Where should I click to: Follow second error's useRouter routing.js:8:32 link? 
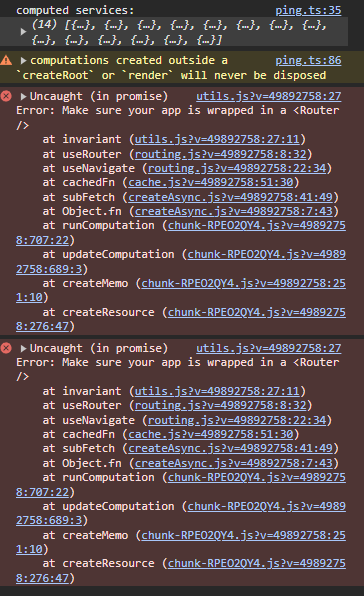[220, 405]
